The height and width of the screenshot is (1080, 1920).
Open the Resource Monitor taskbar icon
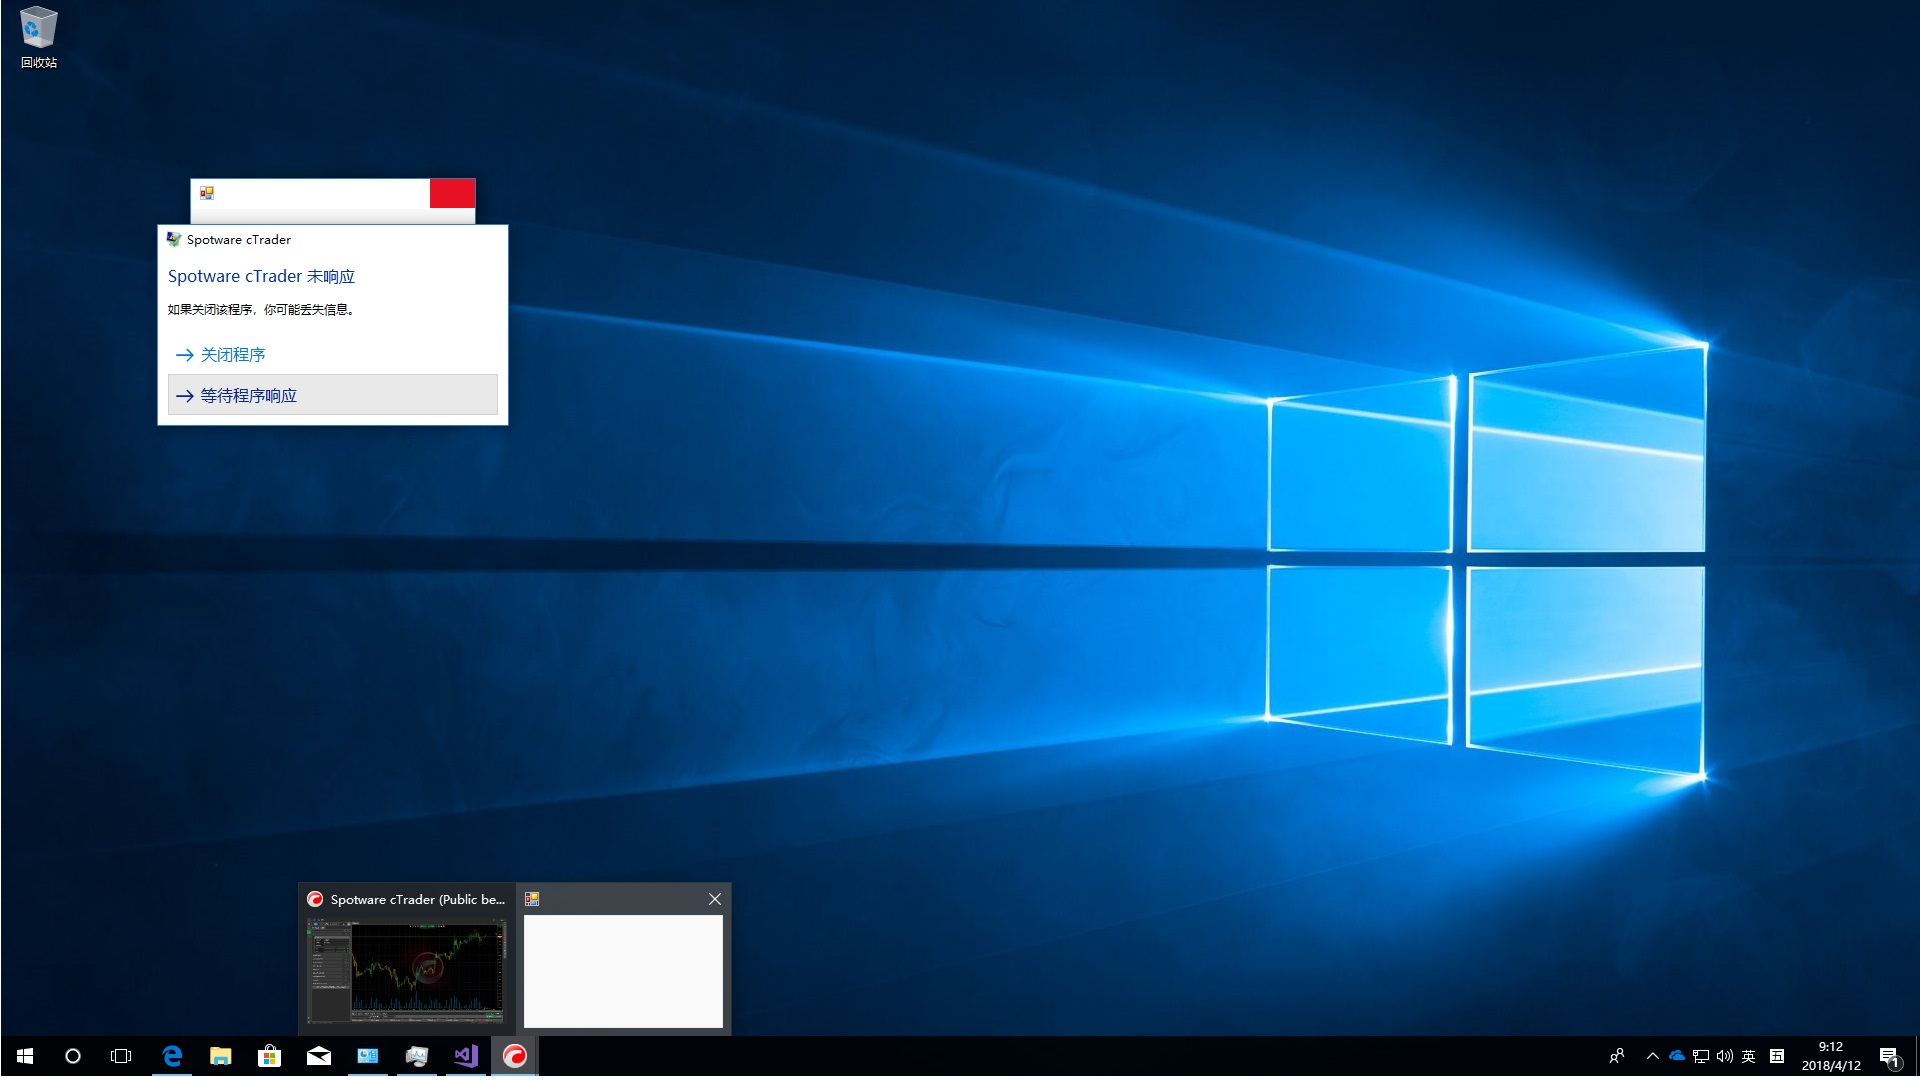(417, 1056)
